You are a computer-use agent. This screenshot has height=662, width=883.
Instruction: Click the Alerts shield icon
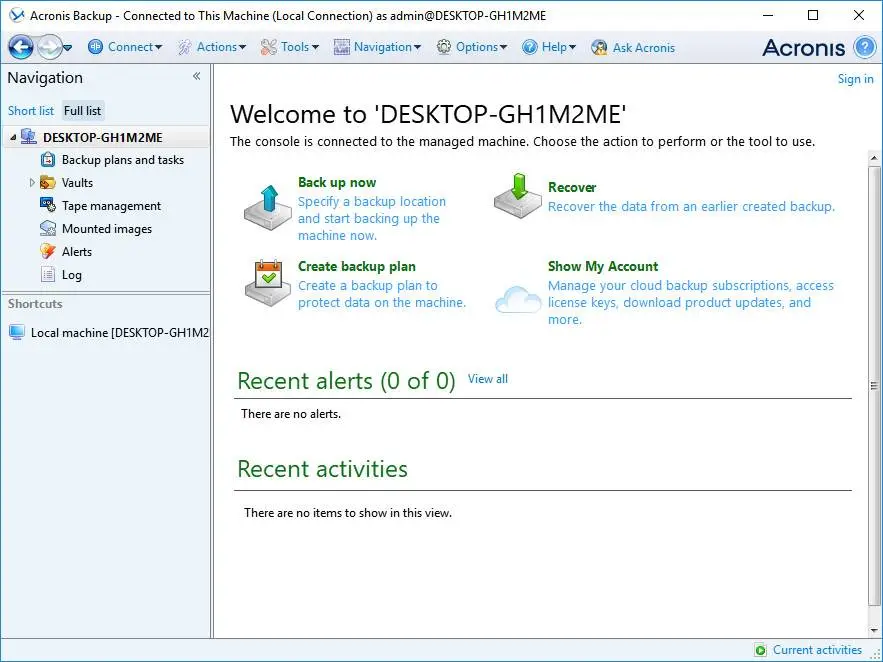[x=48, y=251]
